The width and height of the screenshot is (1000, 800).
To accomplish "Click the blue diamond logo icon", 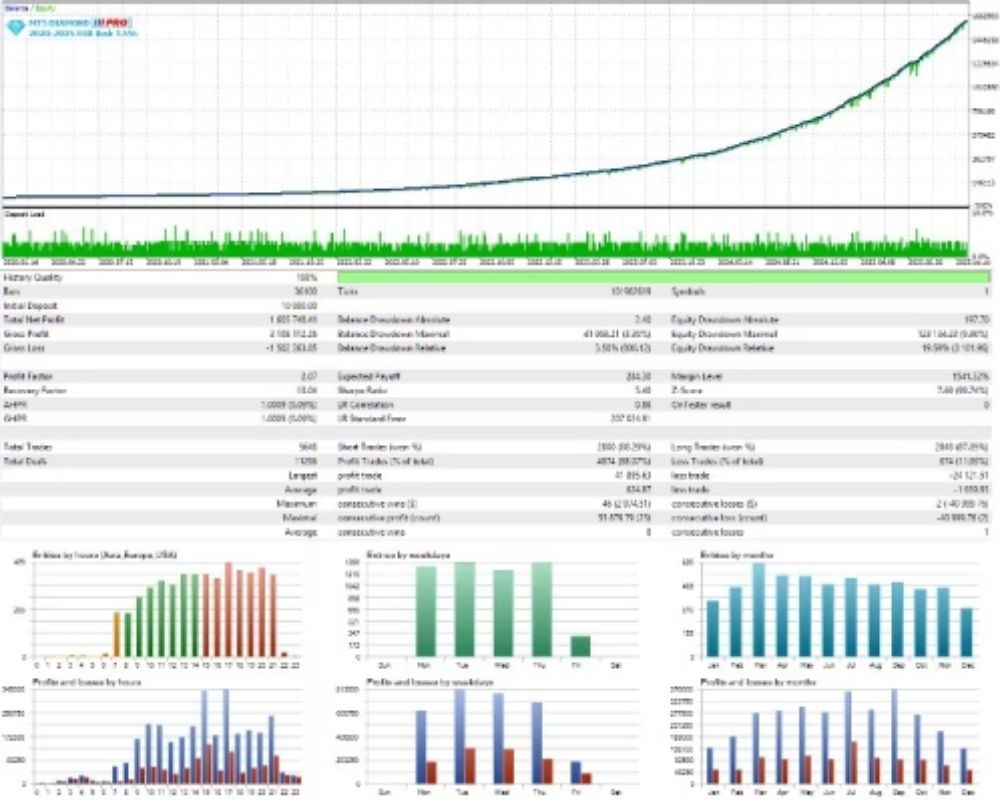I will [x=15, y=27].
